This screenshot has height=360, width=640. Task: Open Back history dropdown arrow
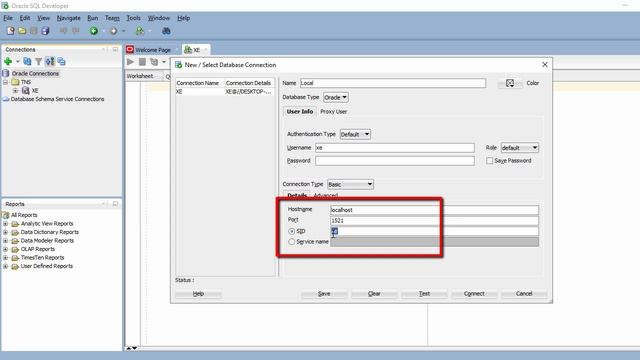coord(103,31)
